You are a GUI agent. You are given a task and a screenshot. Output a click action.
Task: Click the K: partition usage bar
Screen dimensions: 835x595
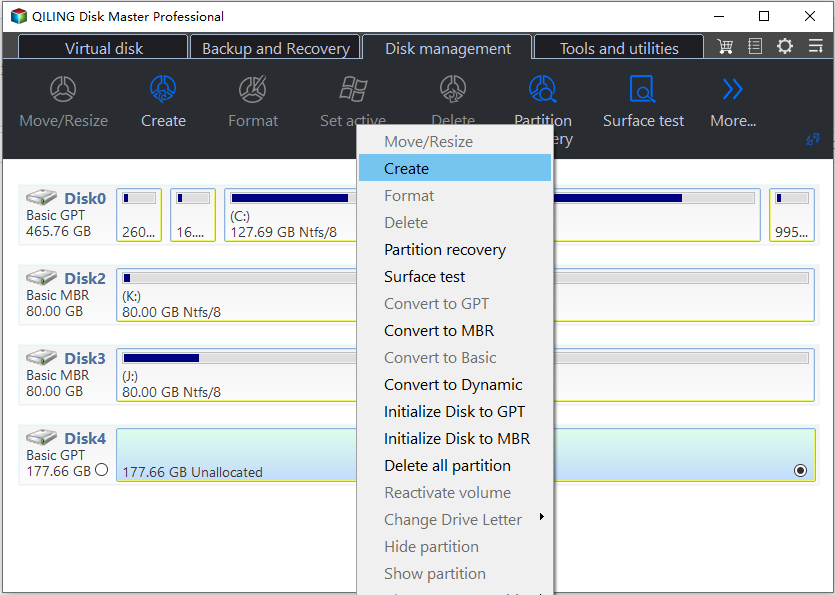tap(240, 278)
